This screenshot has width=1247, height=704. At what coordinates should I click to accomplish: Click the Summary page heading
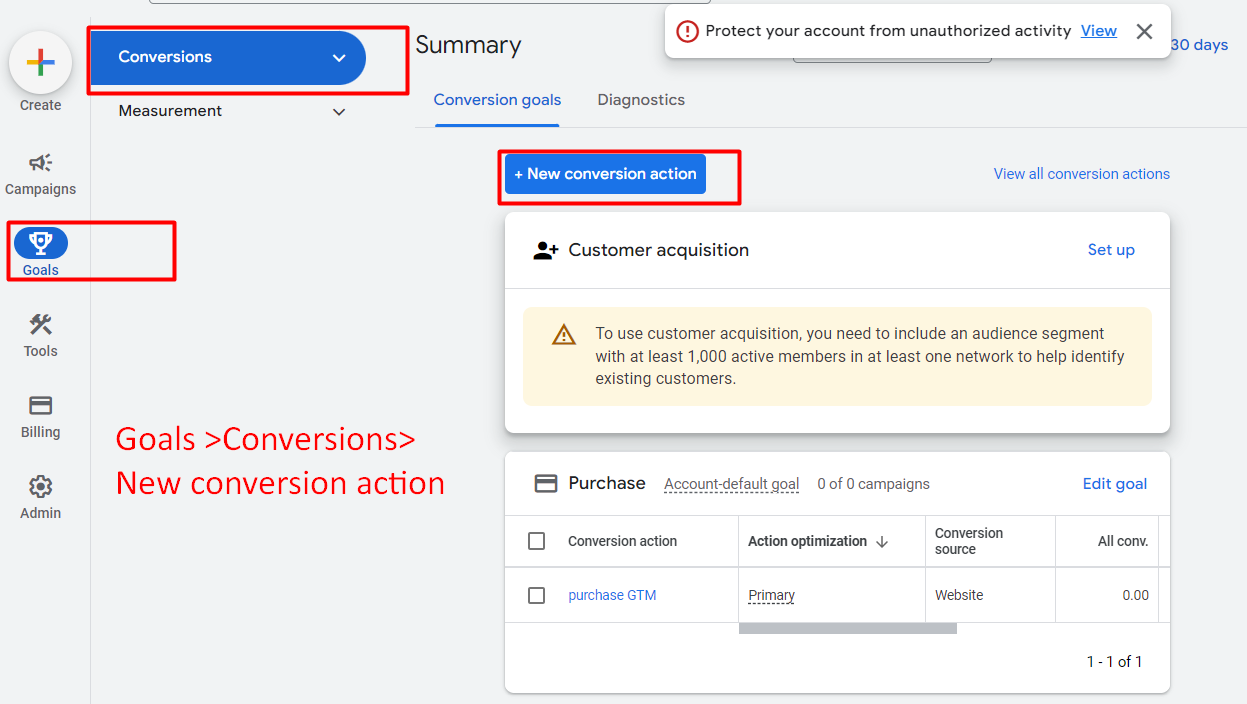point(468,45)
